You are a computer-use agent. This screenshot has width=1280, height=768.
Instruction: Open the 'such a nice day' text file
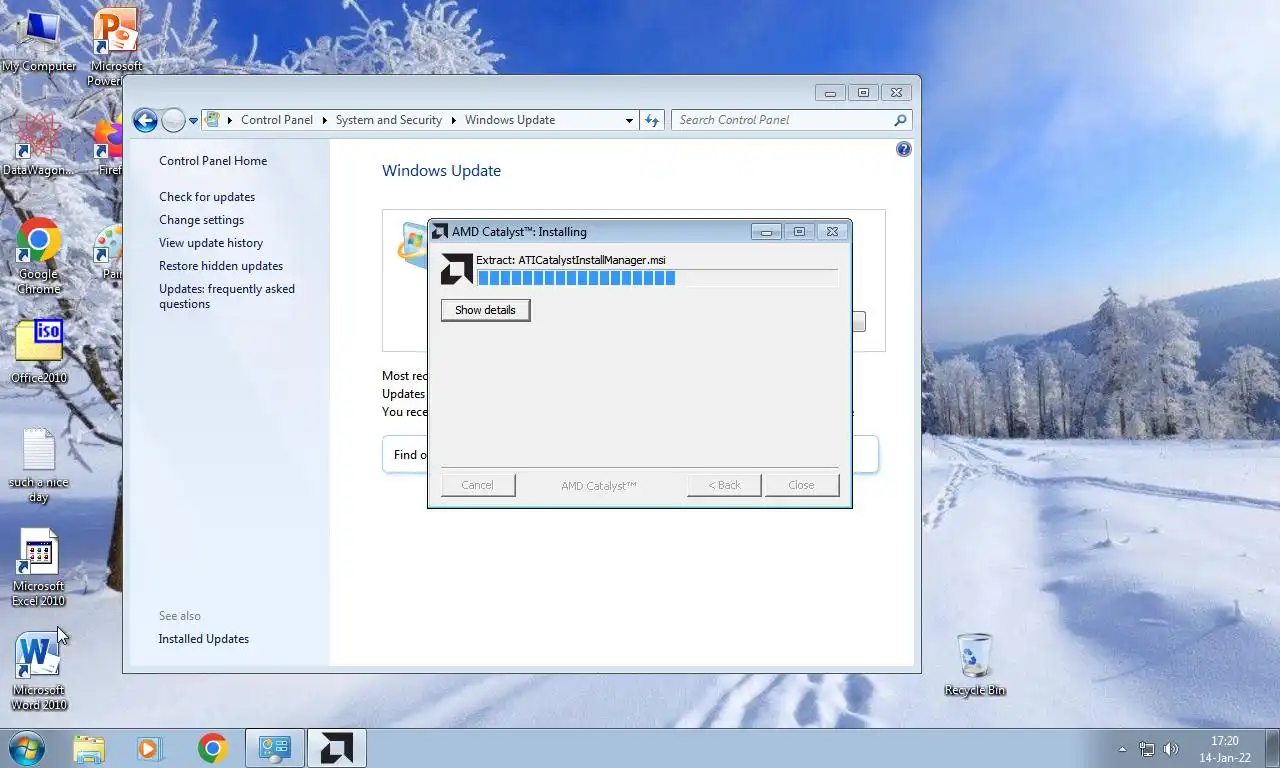coord(39,465)
